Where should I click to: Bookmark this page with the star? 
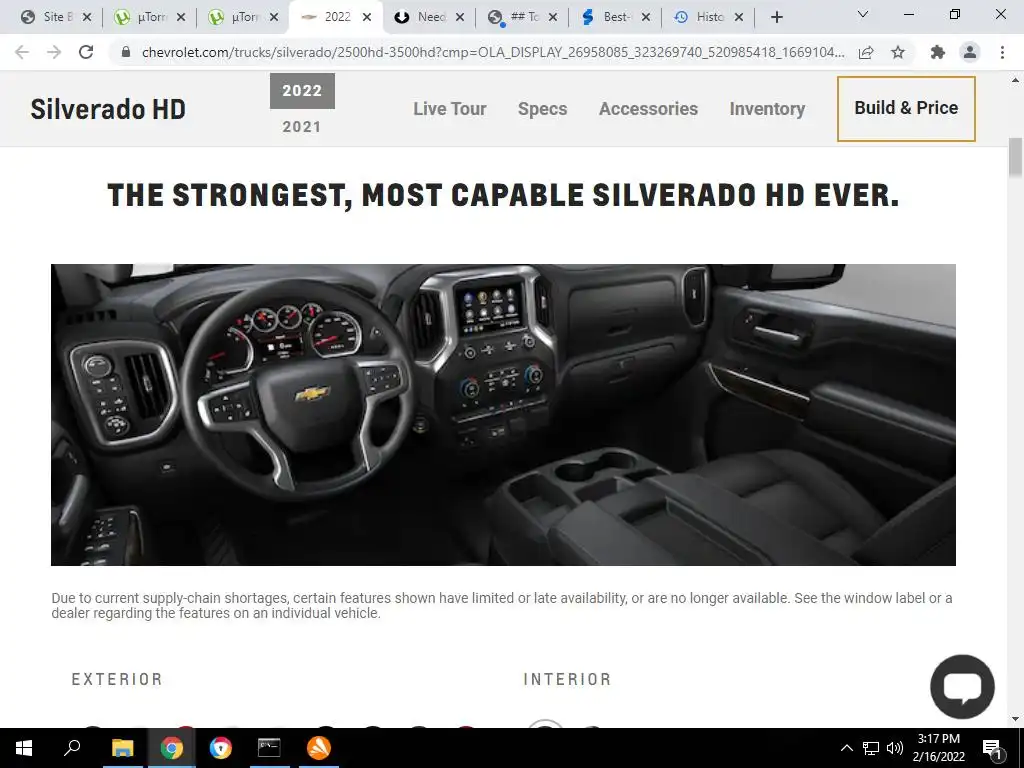898,52
